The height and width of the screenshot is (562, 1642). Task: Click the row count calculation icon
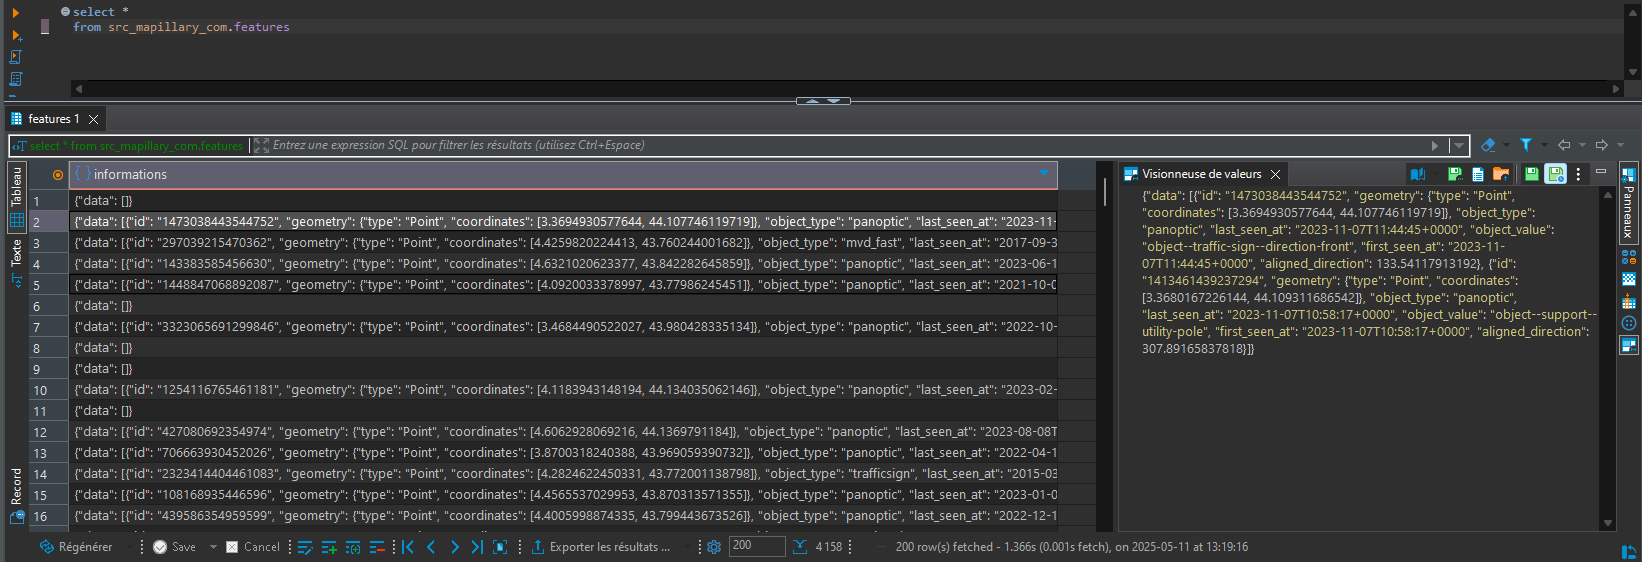(800, 547)
